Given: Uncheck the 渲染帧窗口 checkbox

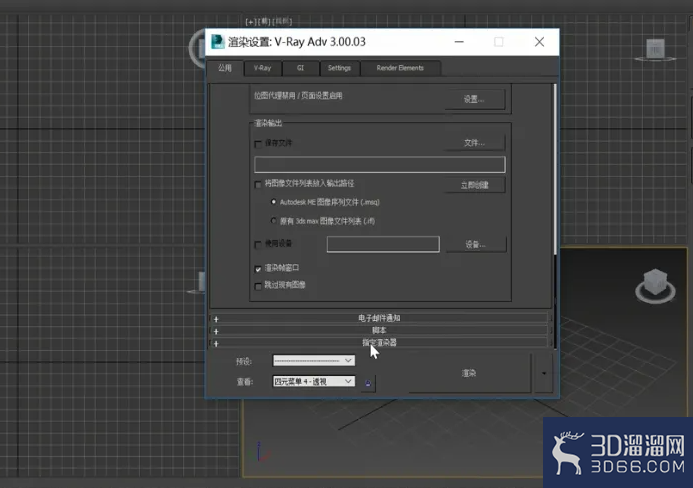Looking at the screenshot, I should click(258, 269).
